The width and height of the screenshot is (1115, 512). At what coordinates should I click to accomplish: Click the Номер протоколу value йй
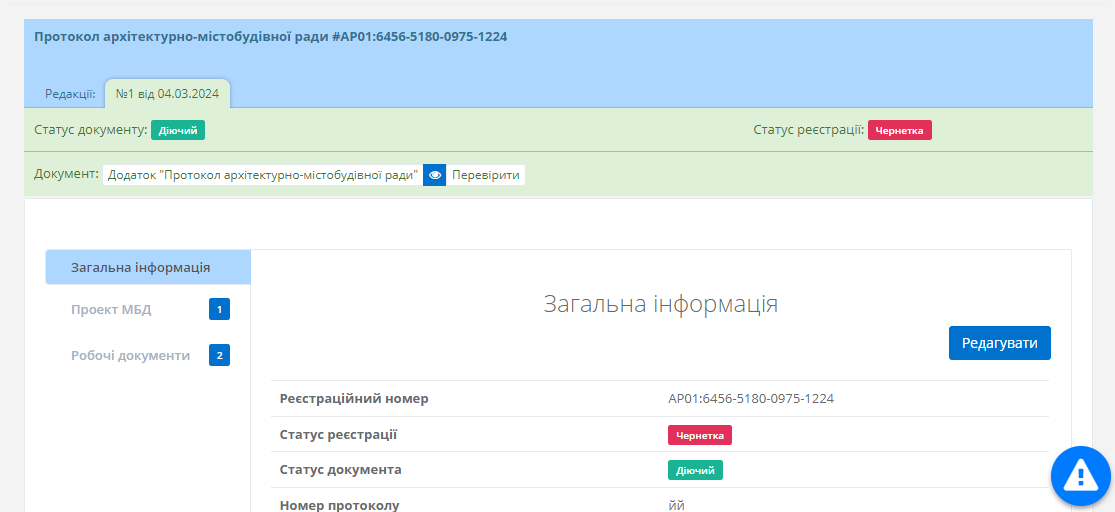(677, 505)
